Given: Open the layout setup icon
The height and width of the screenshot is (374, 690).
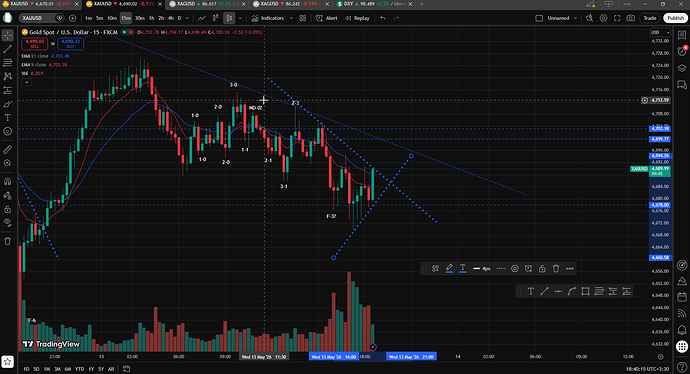Looking at the screenshot, I should click(539, 18).
